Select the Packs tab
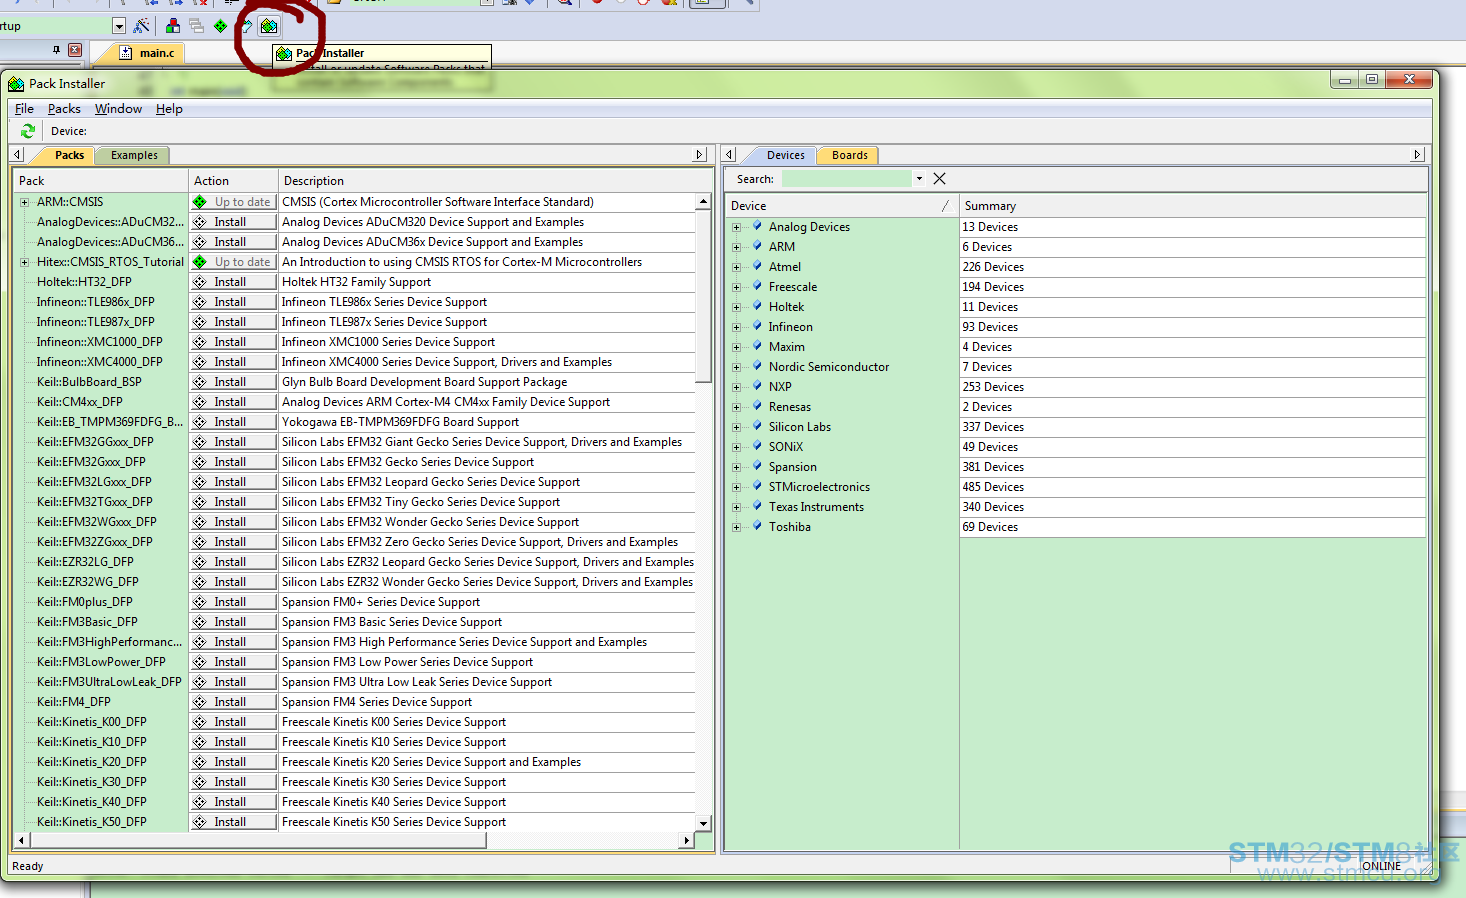 69,155
